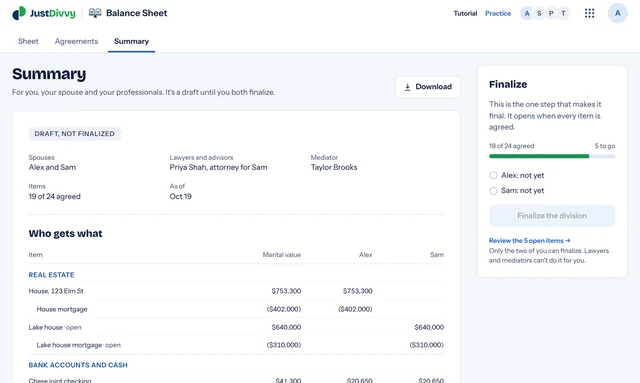Select the House mortgage row label
This screenshot has height=383, width=640.
pos(62,309)
